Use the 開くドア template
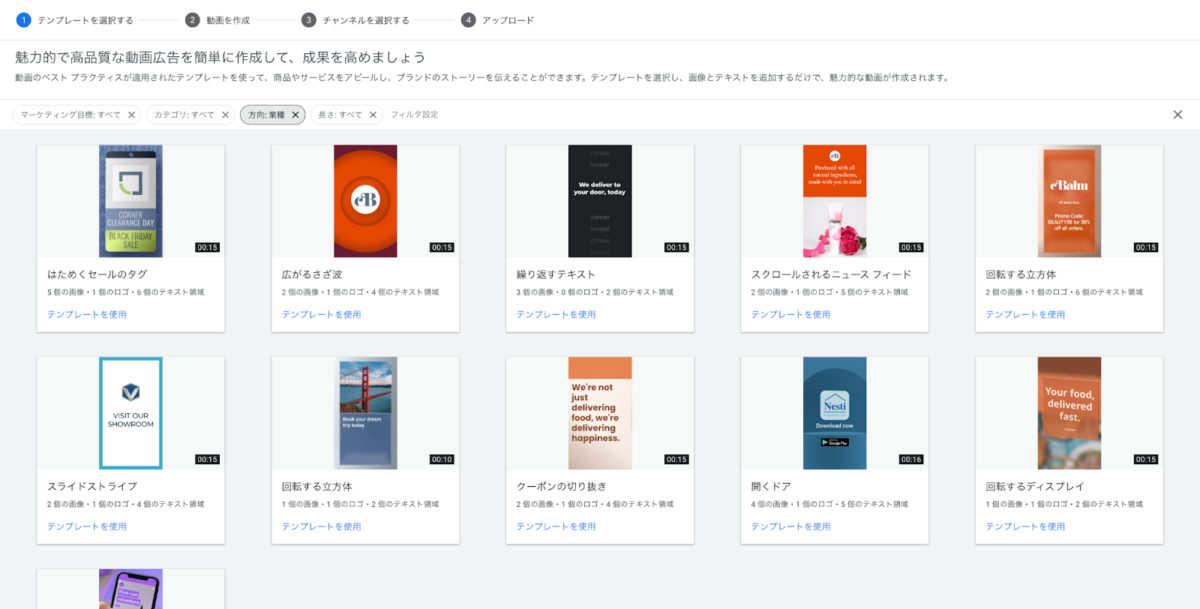Screen dimensions: 1200x609 [791, 526]
